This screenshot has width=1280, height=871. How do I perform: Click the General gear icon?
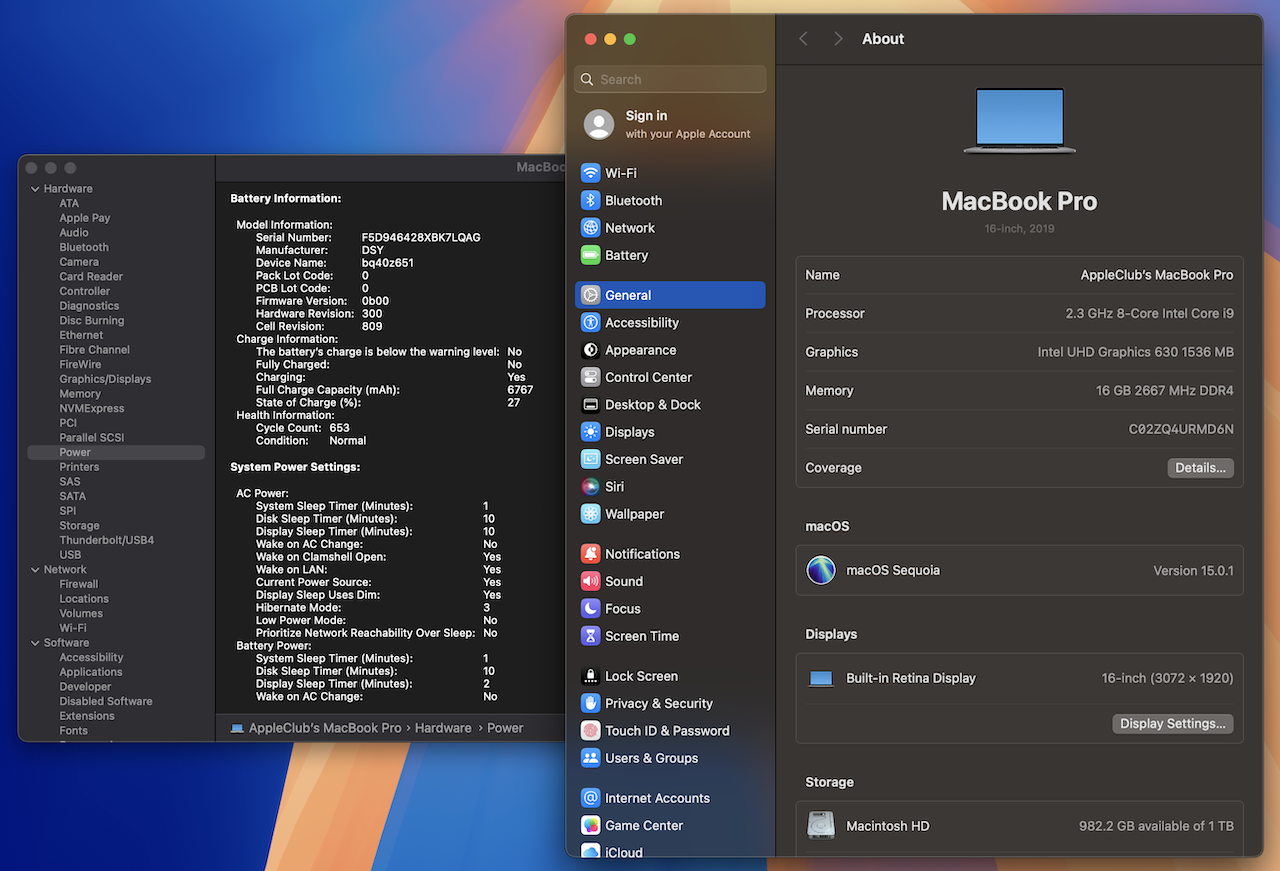pos(590,295)
